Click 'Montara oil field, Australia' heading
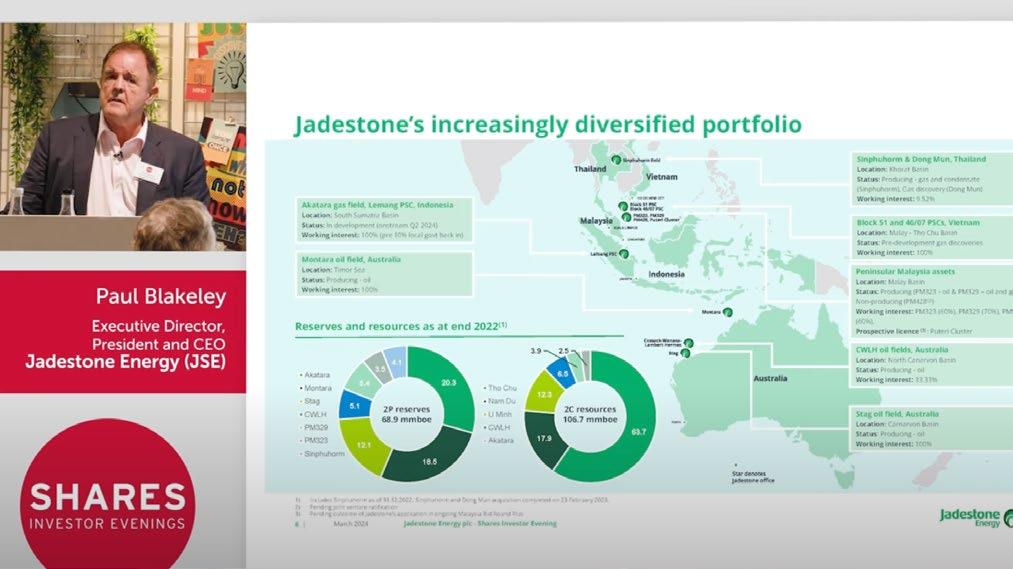Screen dimensions: 1013x569 [x=351, y=259]
